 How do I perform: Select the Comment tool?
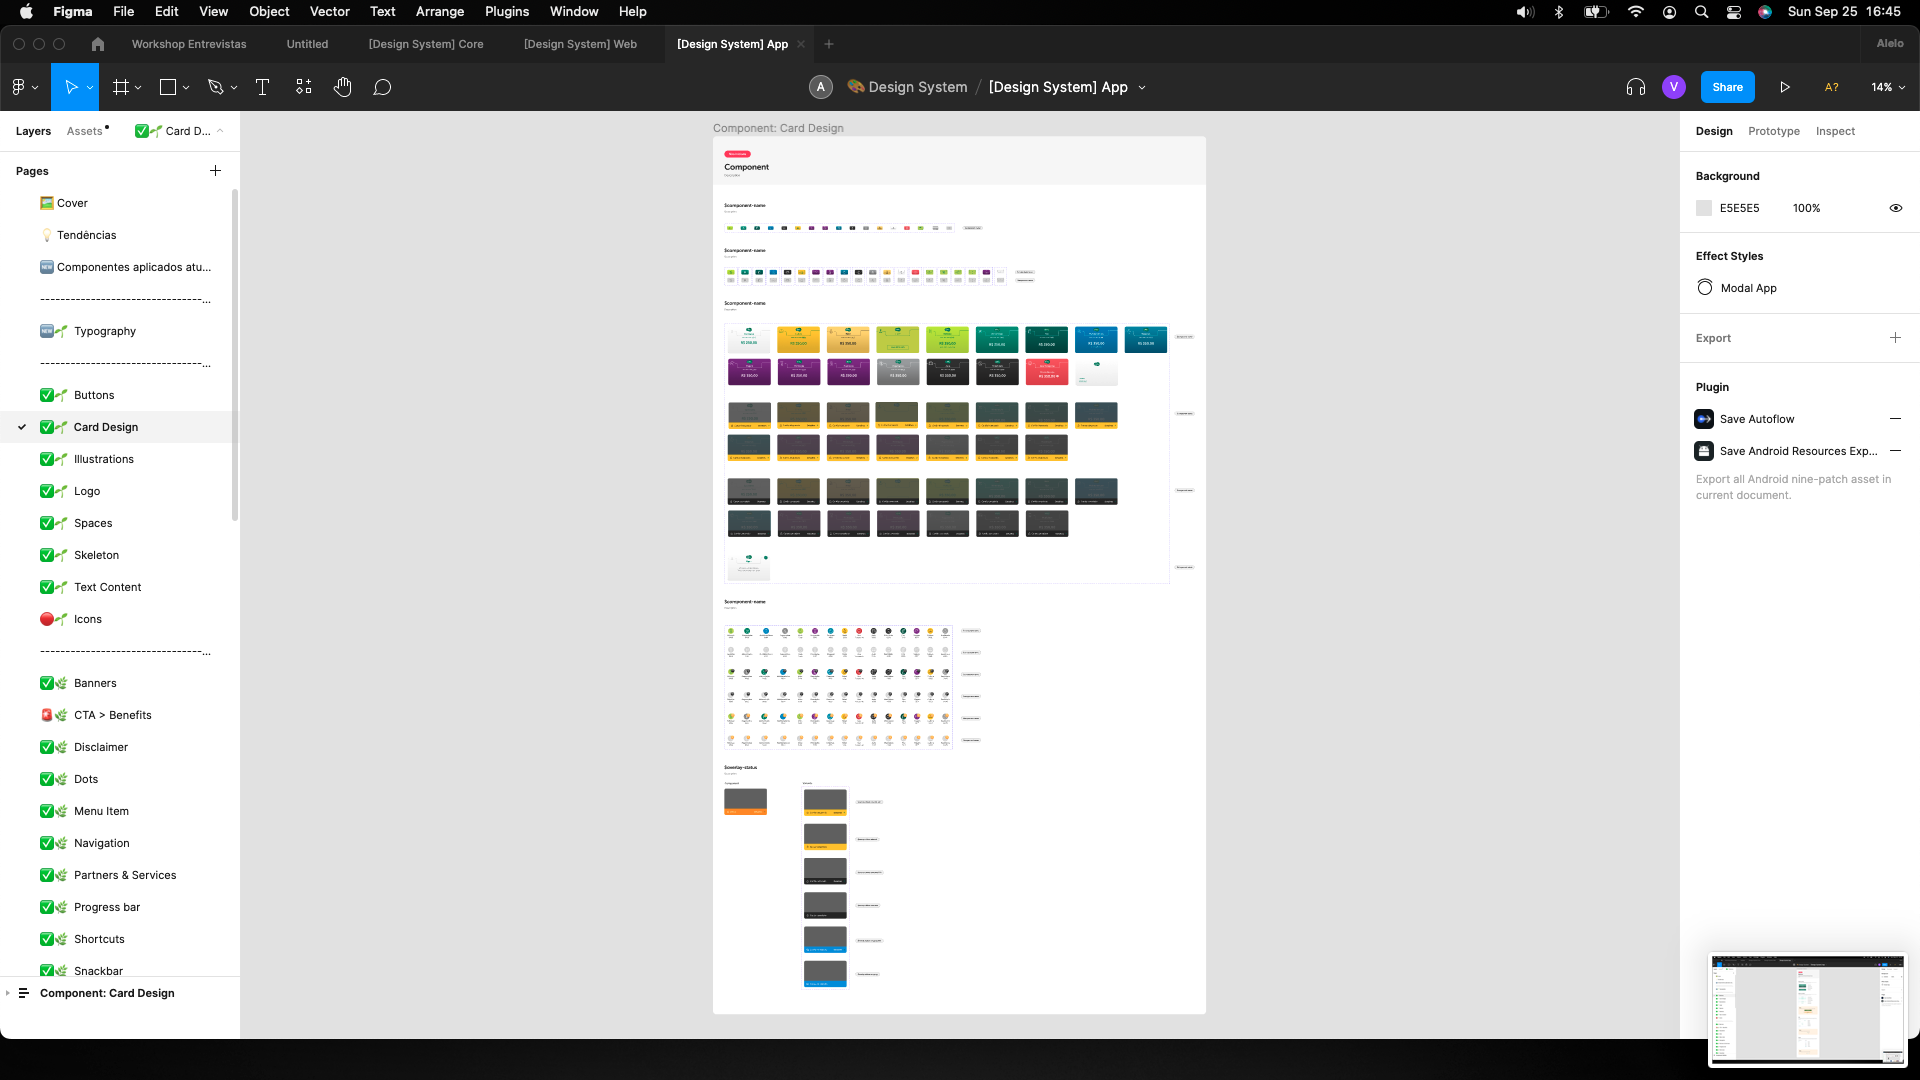pyautogui.click(x=382, y=87)
